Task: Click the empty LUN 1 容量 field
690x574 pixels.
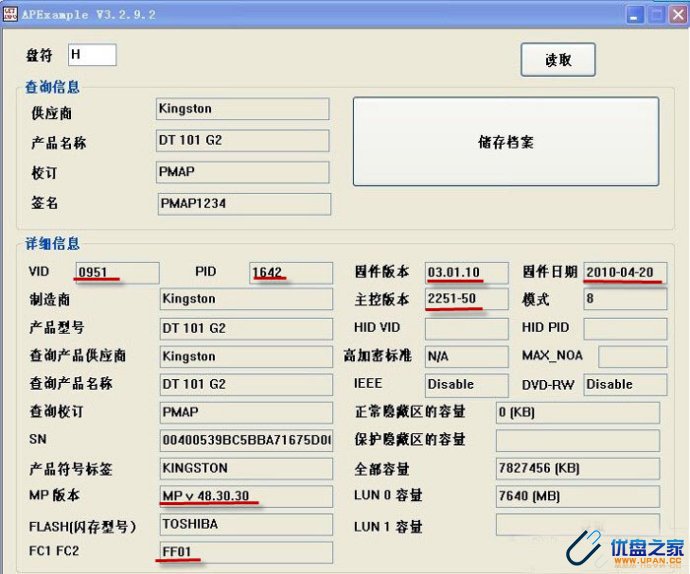Action: pyautogui.click(x=578, y=525)
